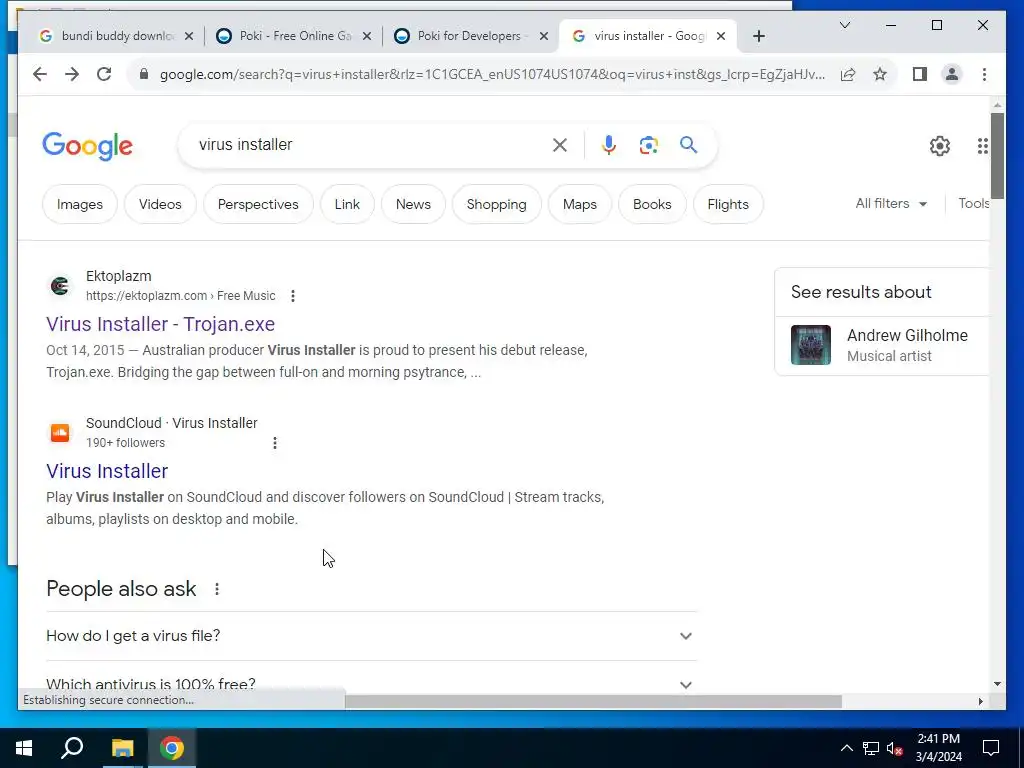Open the Chrome side panel
The width and height of the screenshot is (1024, 768).
pyautogui.click(x=920, y=74)
